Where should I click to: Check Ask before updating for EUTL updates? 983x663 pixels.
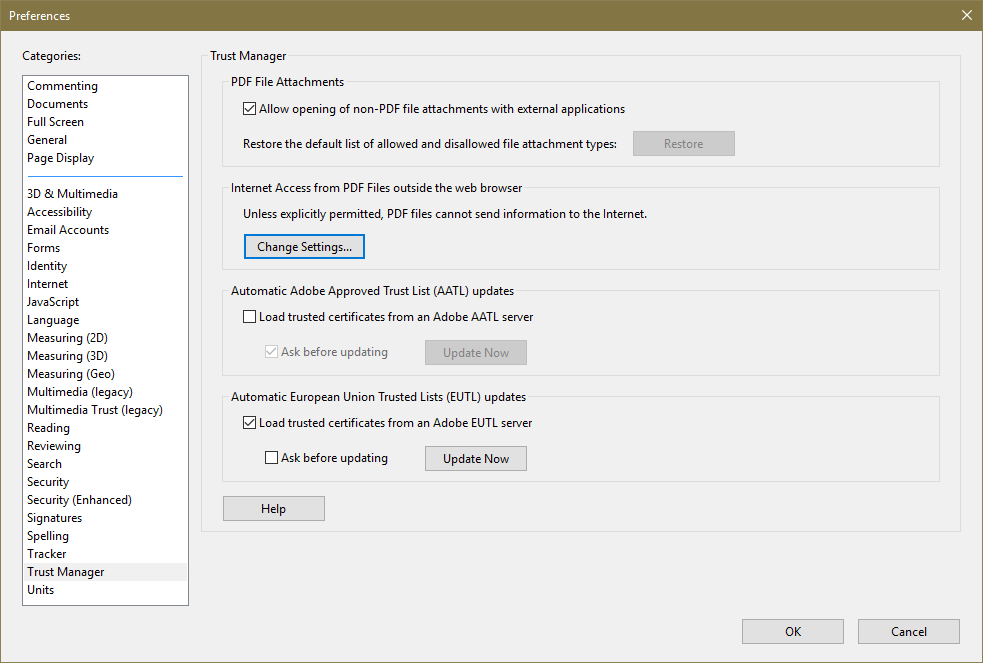click(271, 457)
